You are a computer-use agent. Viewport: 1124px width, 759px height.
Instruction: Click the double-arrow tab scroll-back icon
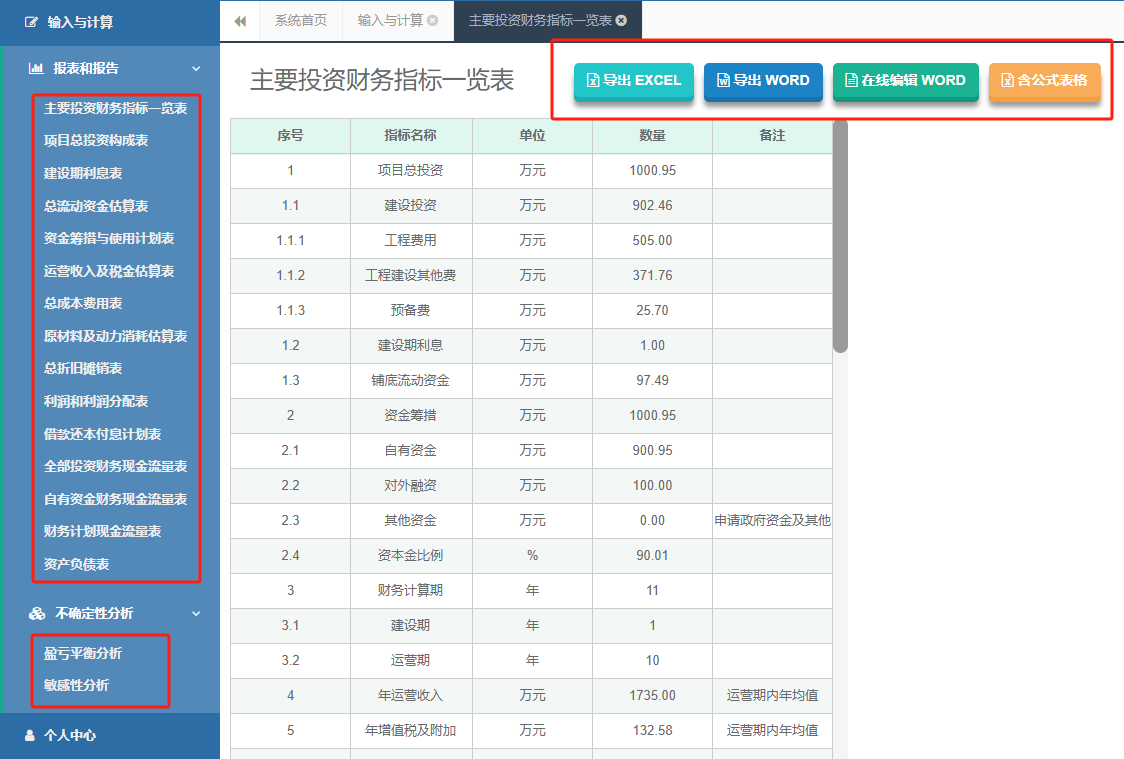tap(240, 21)
